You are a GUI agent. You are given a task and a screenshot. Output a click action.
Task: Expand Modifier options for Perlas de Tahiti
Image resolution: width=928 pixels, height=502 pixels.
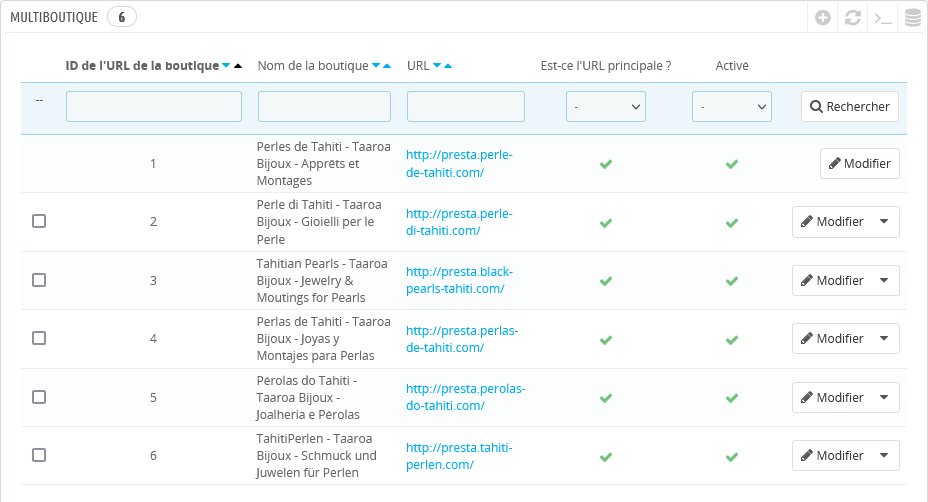point(884,339)
